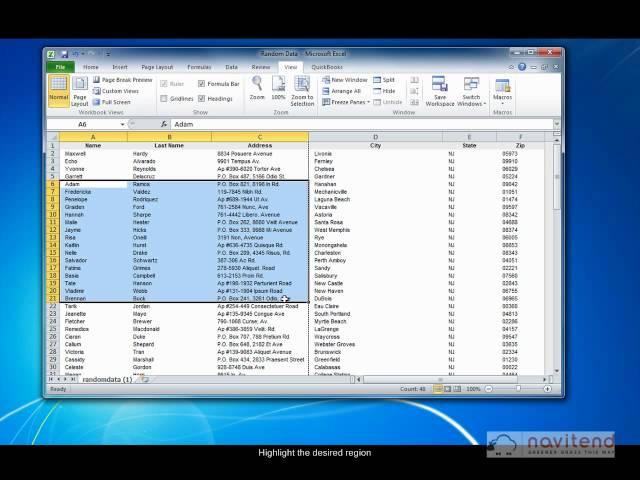Viewport: 640px width, 480px height.
Task: Open the Zoom magnifier dialog
Action: 257,88
